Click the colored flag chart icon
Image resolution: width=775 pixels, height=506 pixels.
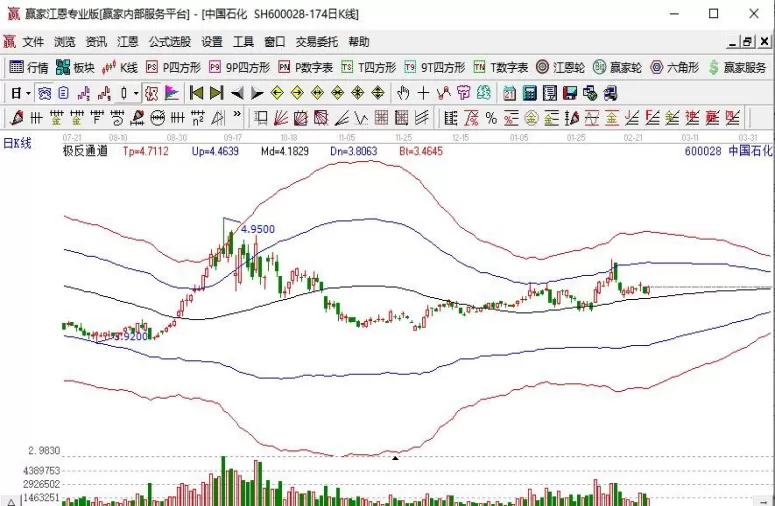pyautogui.click(x=172, y=93)
